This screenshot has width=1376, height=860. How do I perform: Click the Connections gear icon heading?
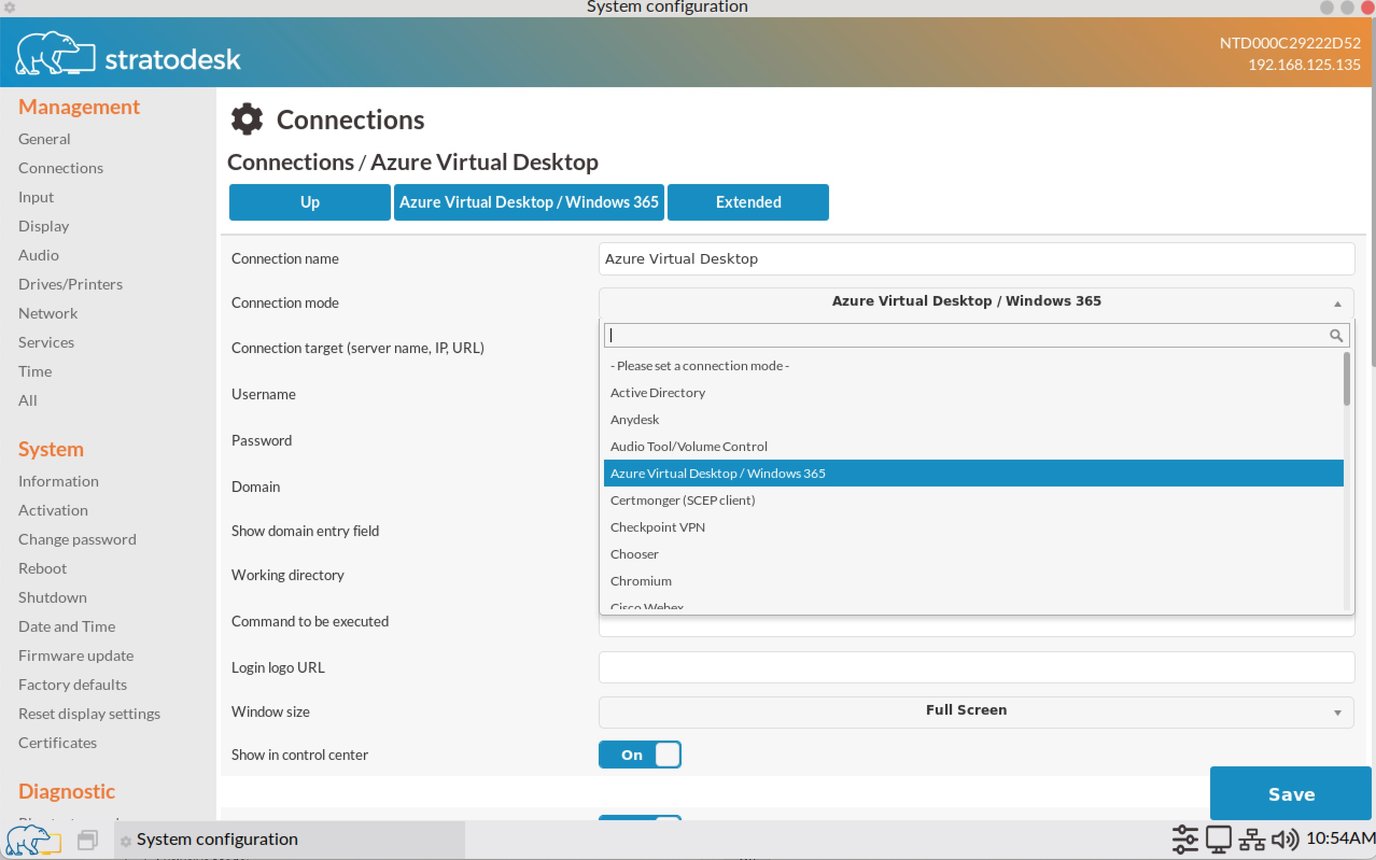(247, 119)
